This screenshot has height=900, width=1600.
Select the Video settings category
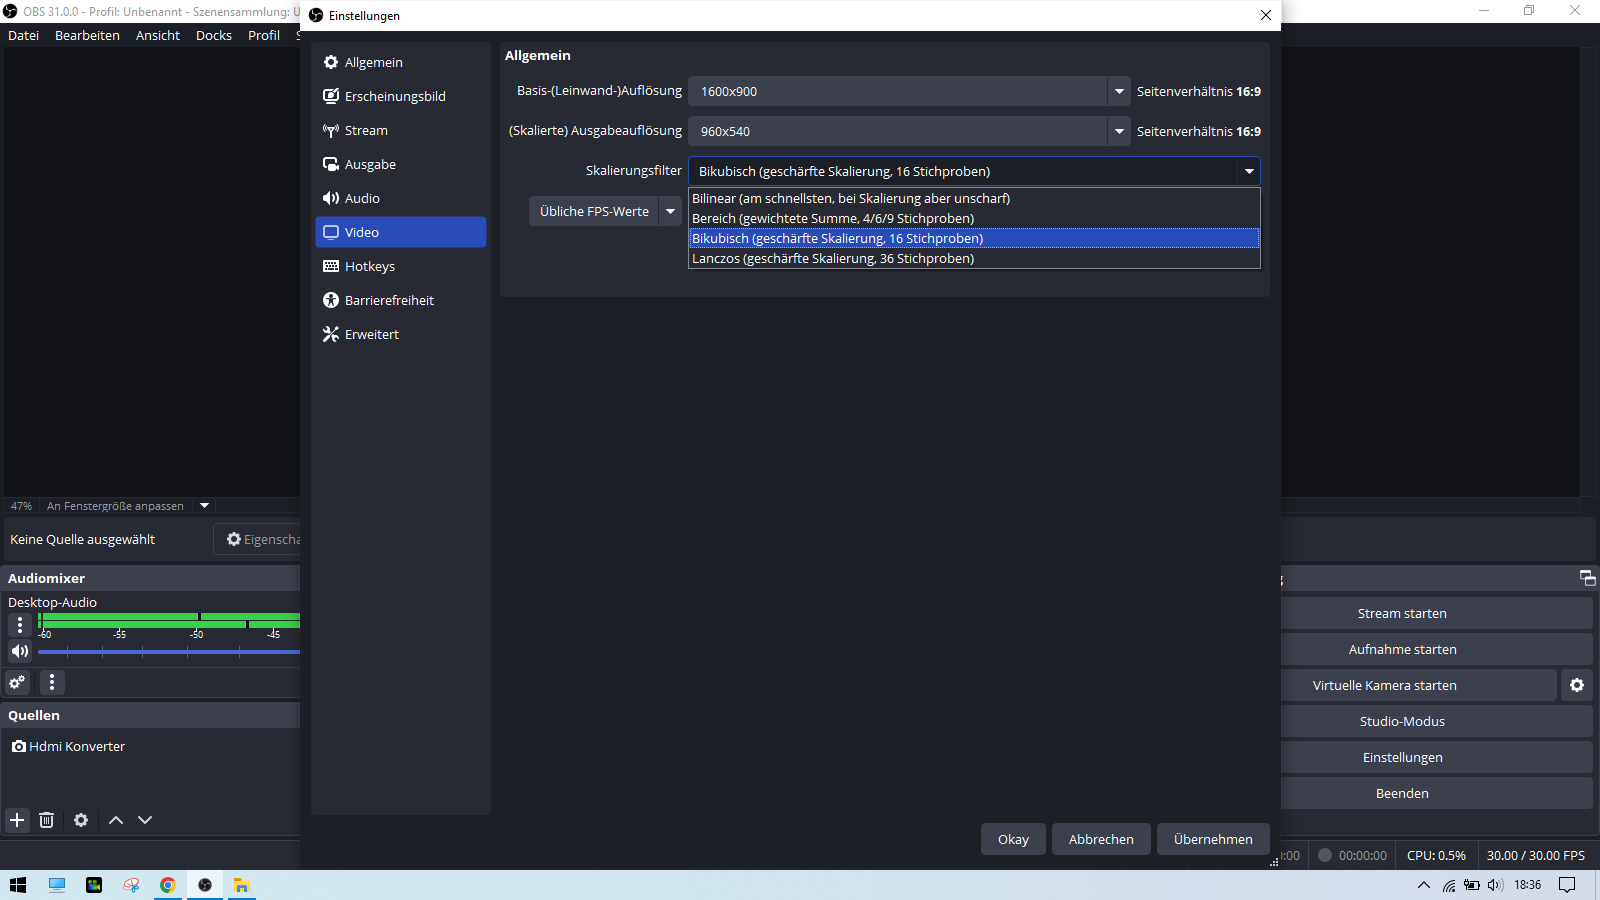click(400, 232)
